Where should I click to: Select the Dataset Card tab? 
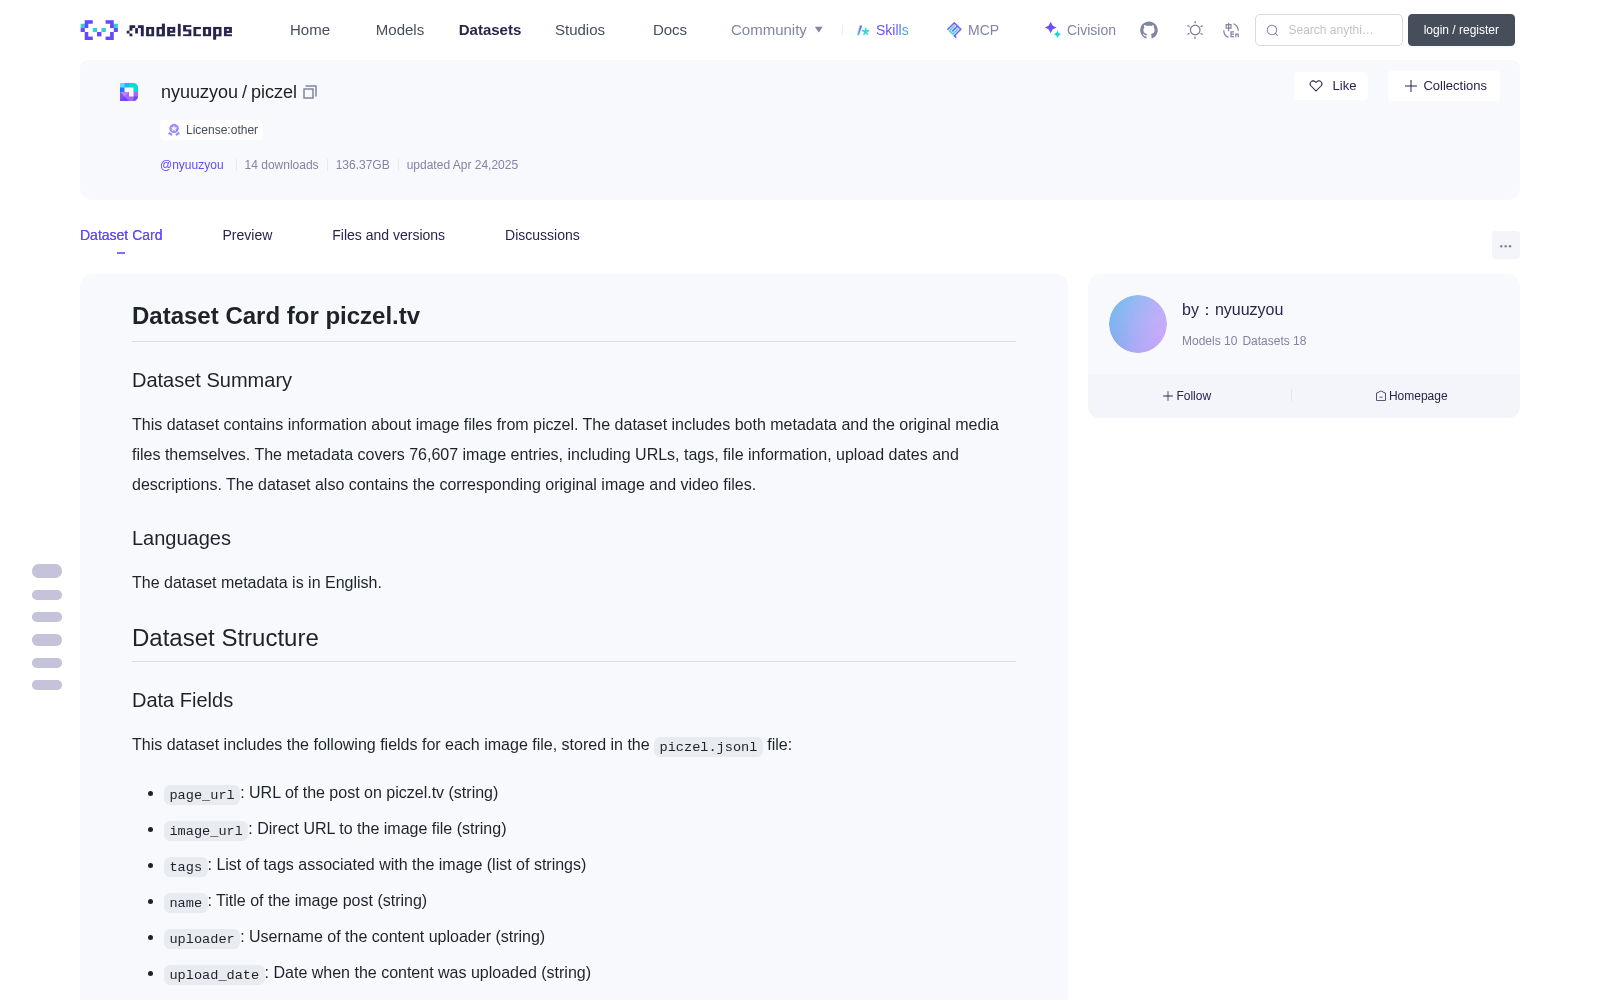(x=121, y=235)
